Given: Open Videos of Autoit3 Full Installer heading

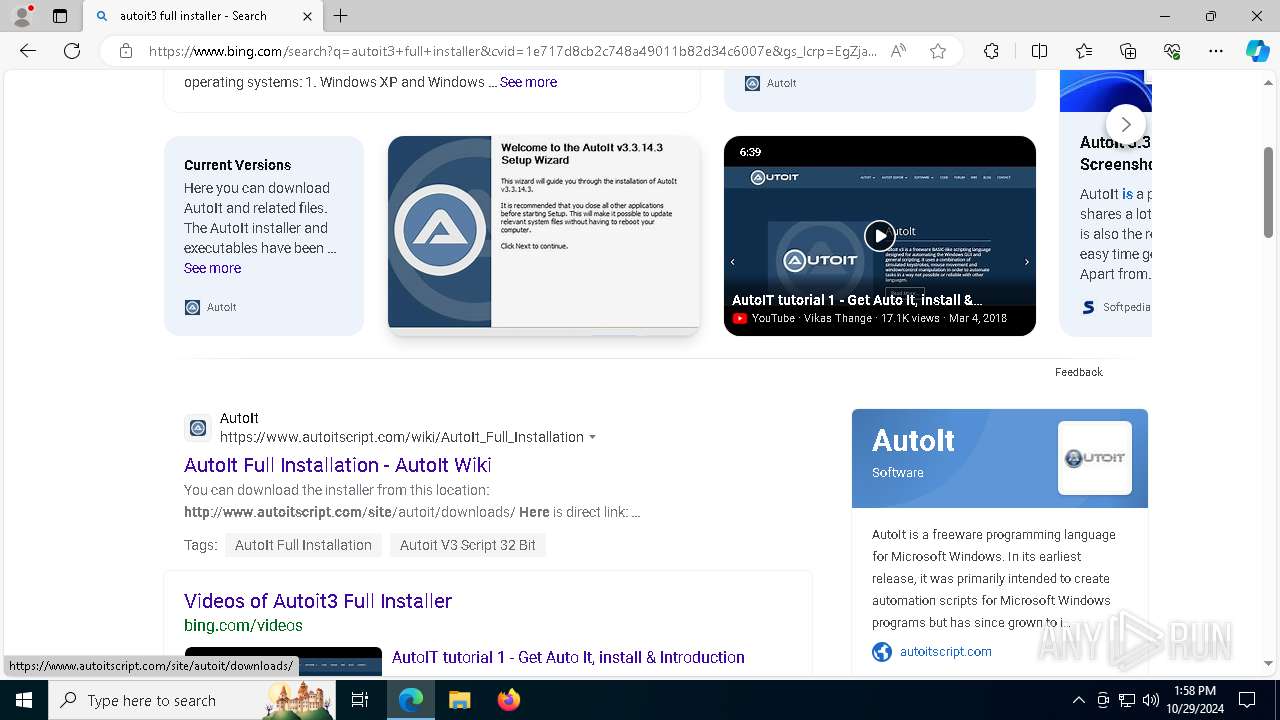Looking at the screenshot, I should [318, 601].
